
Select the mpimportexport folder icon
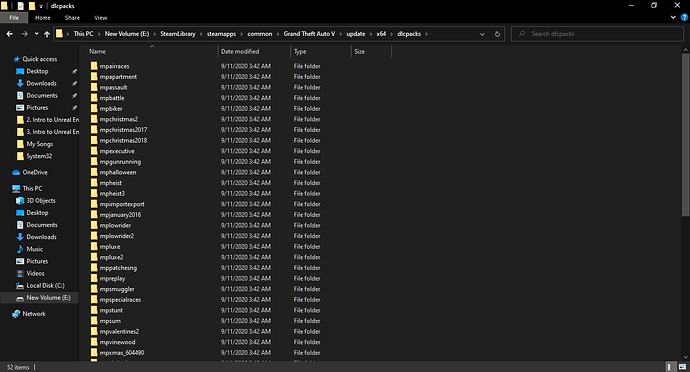[94, 204]
